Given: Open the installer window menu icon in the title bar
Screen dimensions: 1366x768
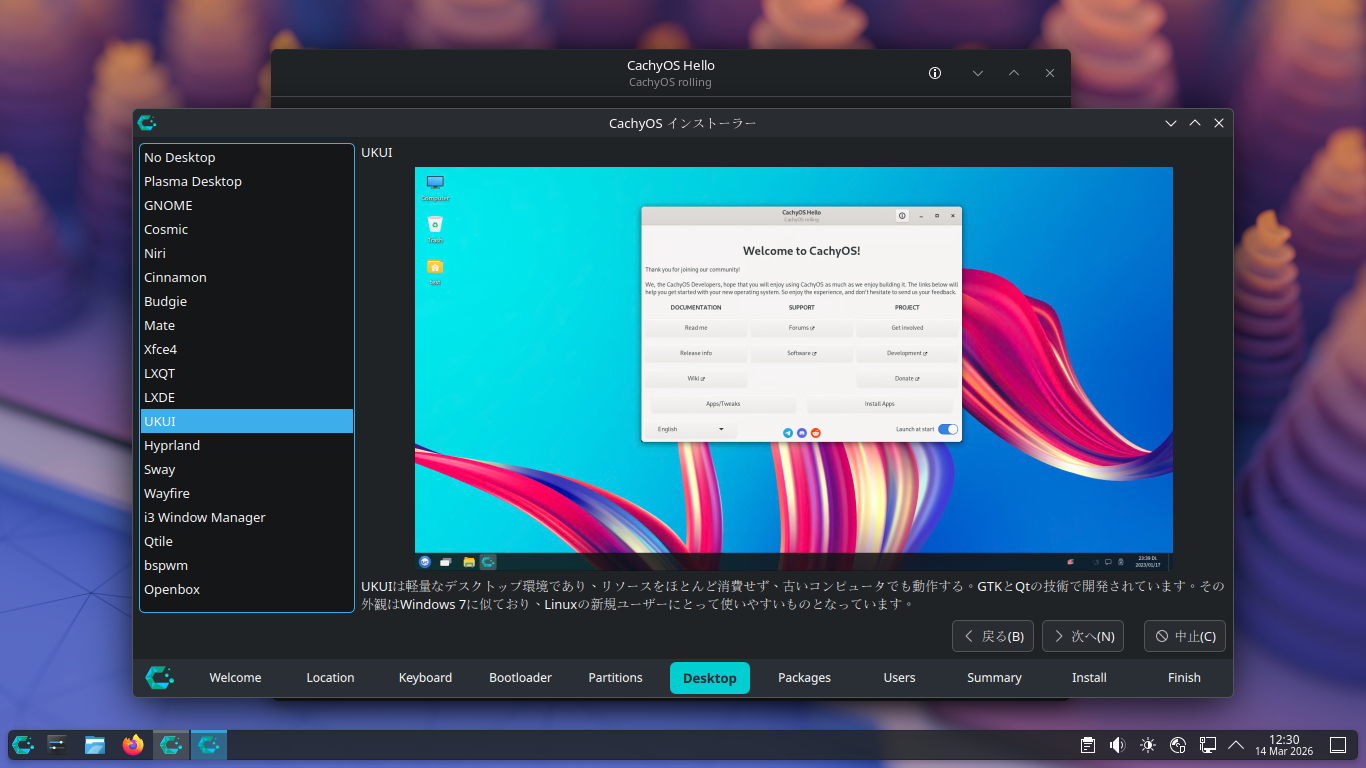Looking at the screenshot, I should click(147, 123).
